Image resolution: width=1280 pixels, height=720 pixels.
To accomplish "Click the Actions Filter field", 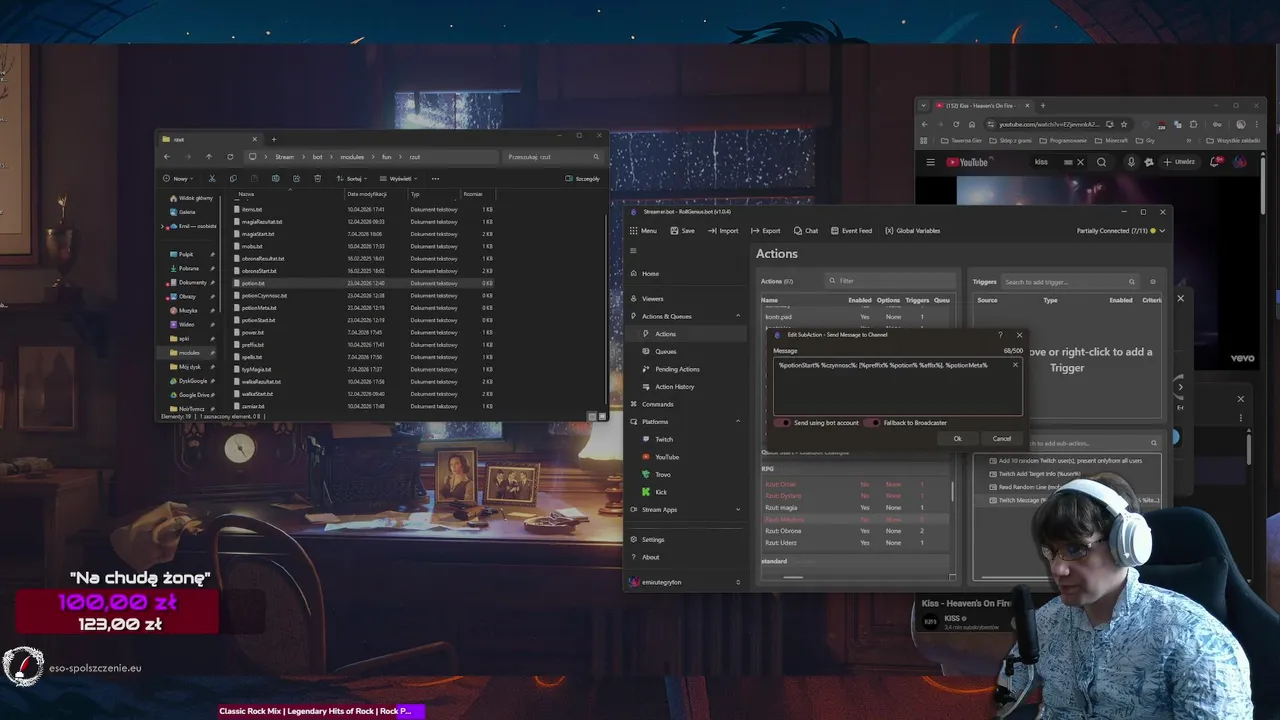I will 890,281.
